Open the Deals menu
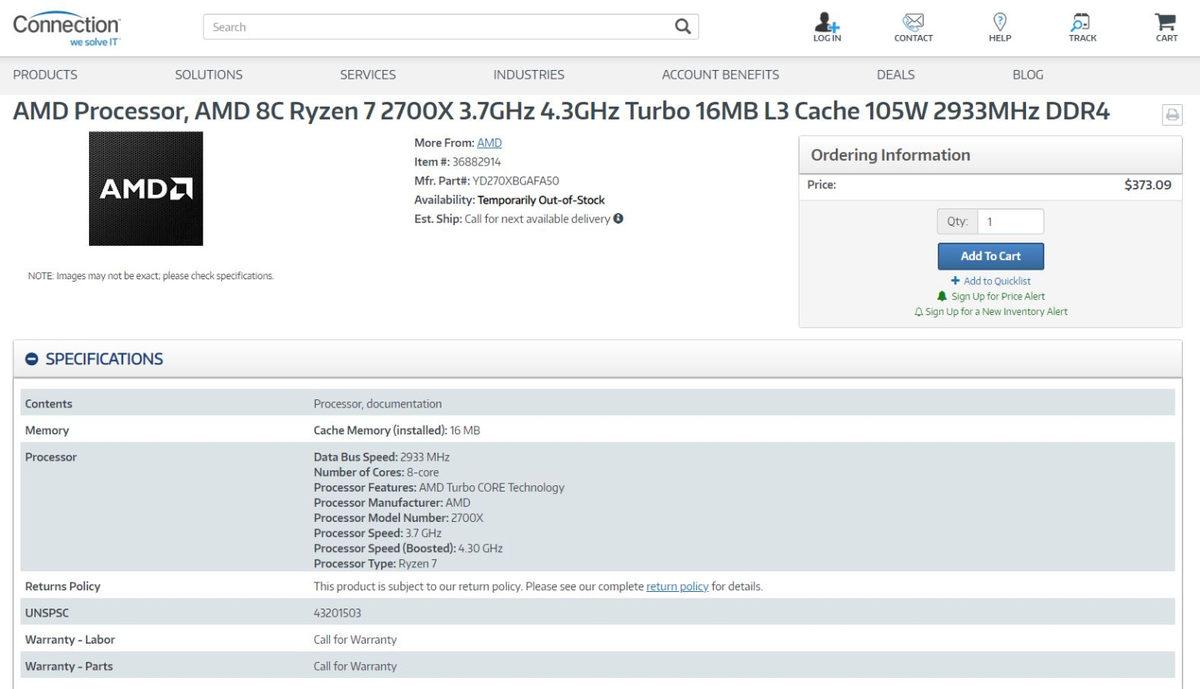Viewport: 1200px width, 689px height. point(894,74)
